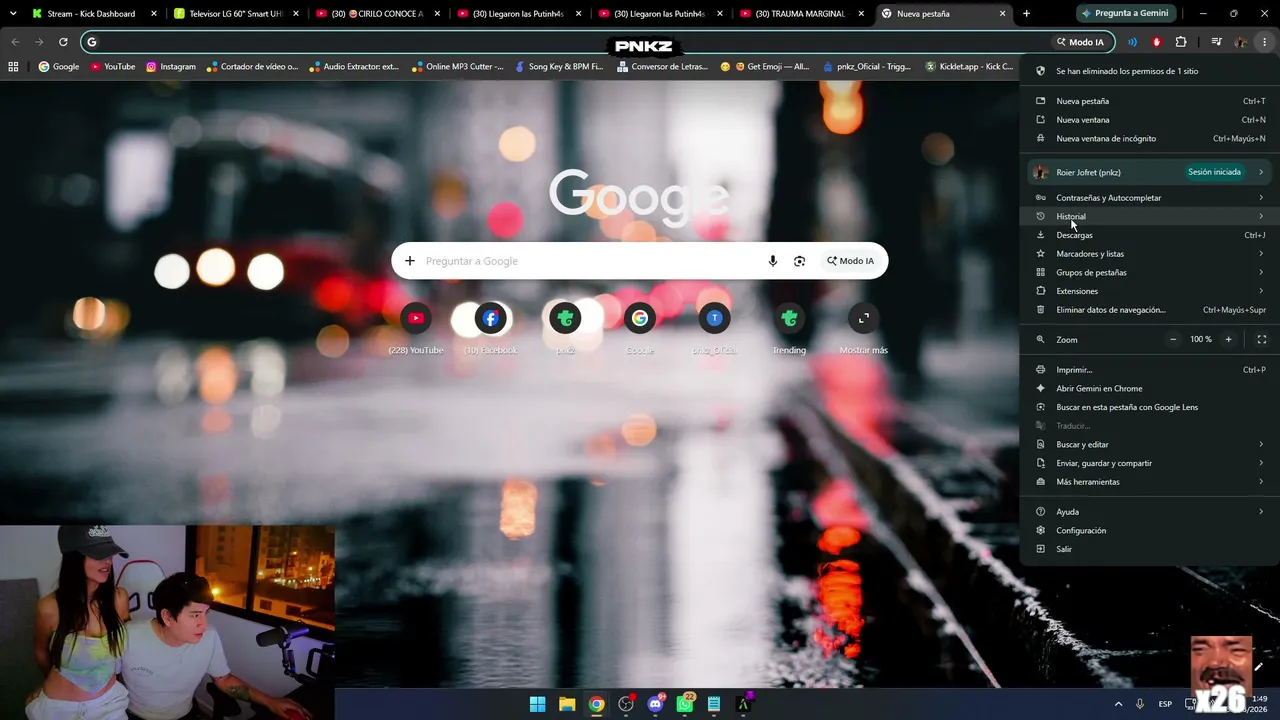Expand Buscar y editar submenu
The height and width of the screenshot is (720, 1280).
point(1150,444)
